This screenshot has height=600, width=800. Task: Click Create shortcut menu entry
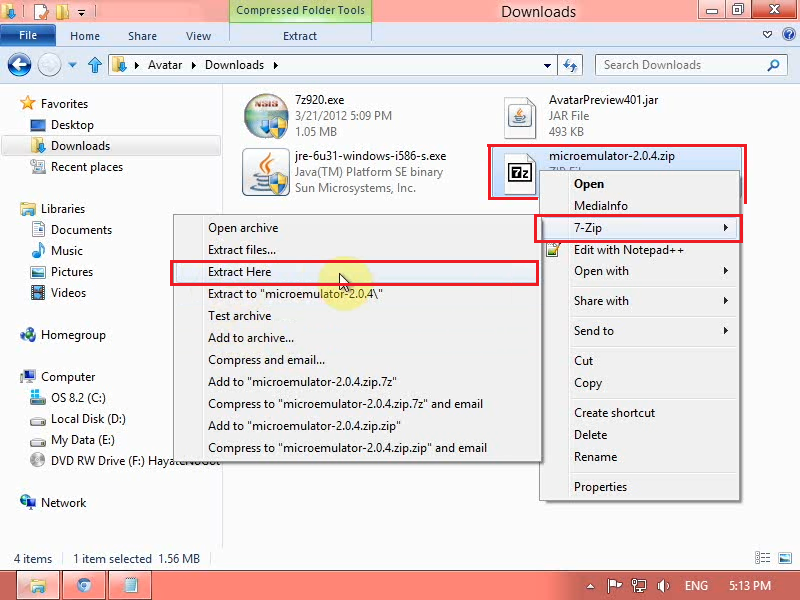click(640, 413)
